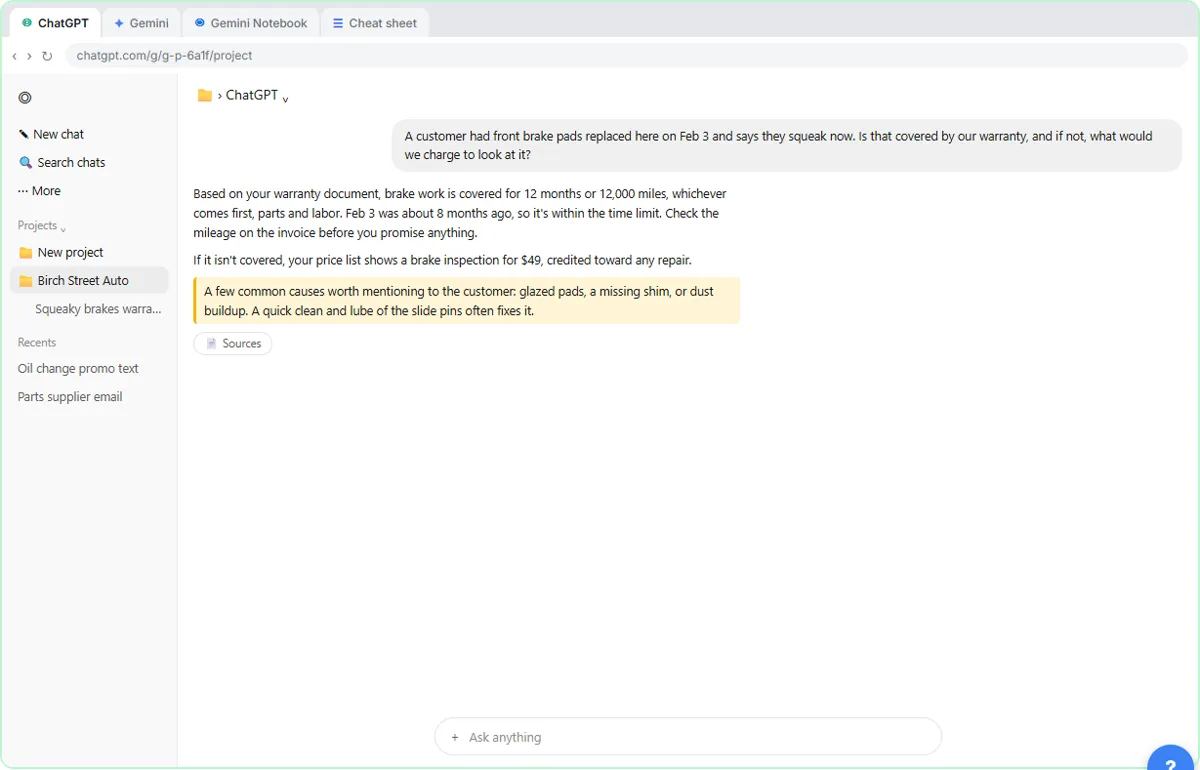Click the folder icon beside New project
The image size is (1200, 770).
click(x=26, y=253)
